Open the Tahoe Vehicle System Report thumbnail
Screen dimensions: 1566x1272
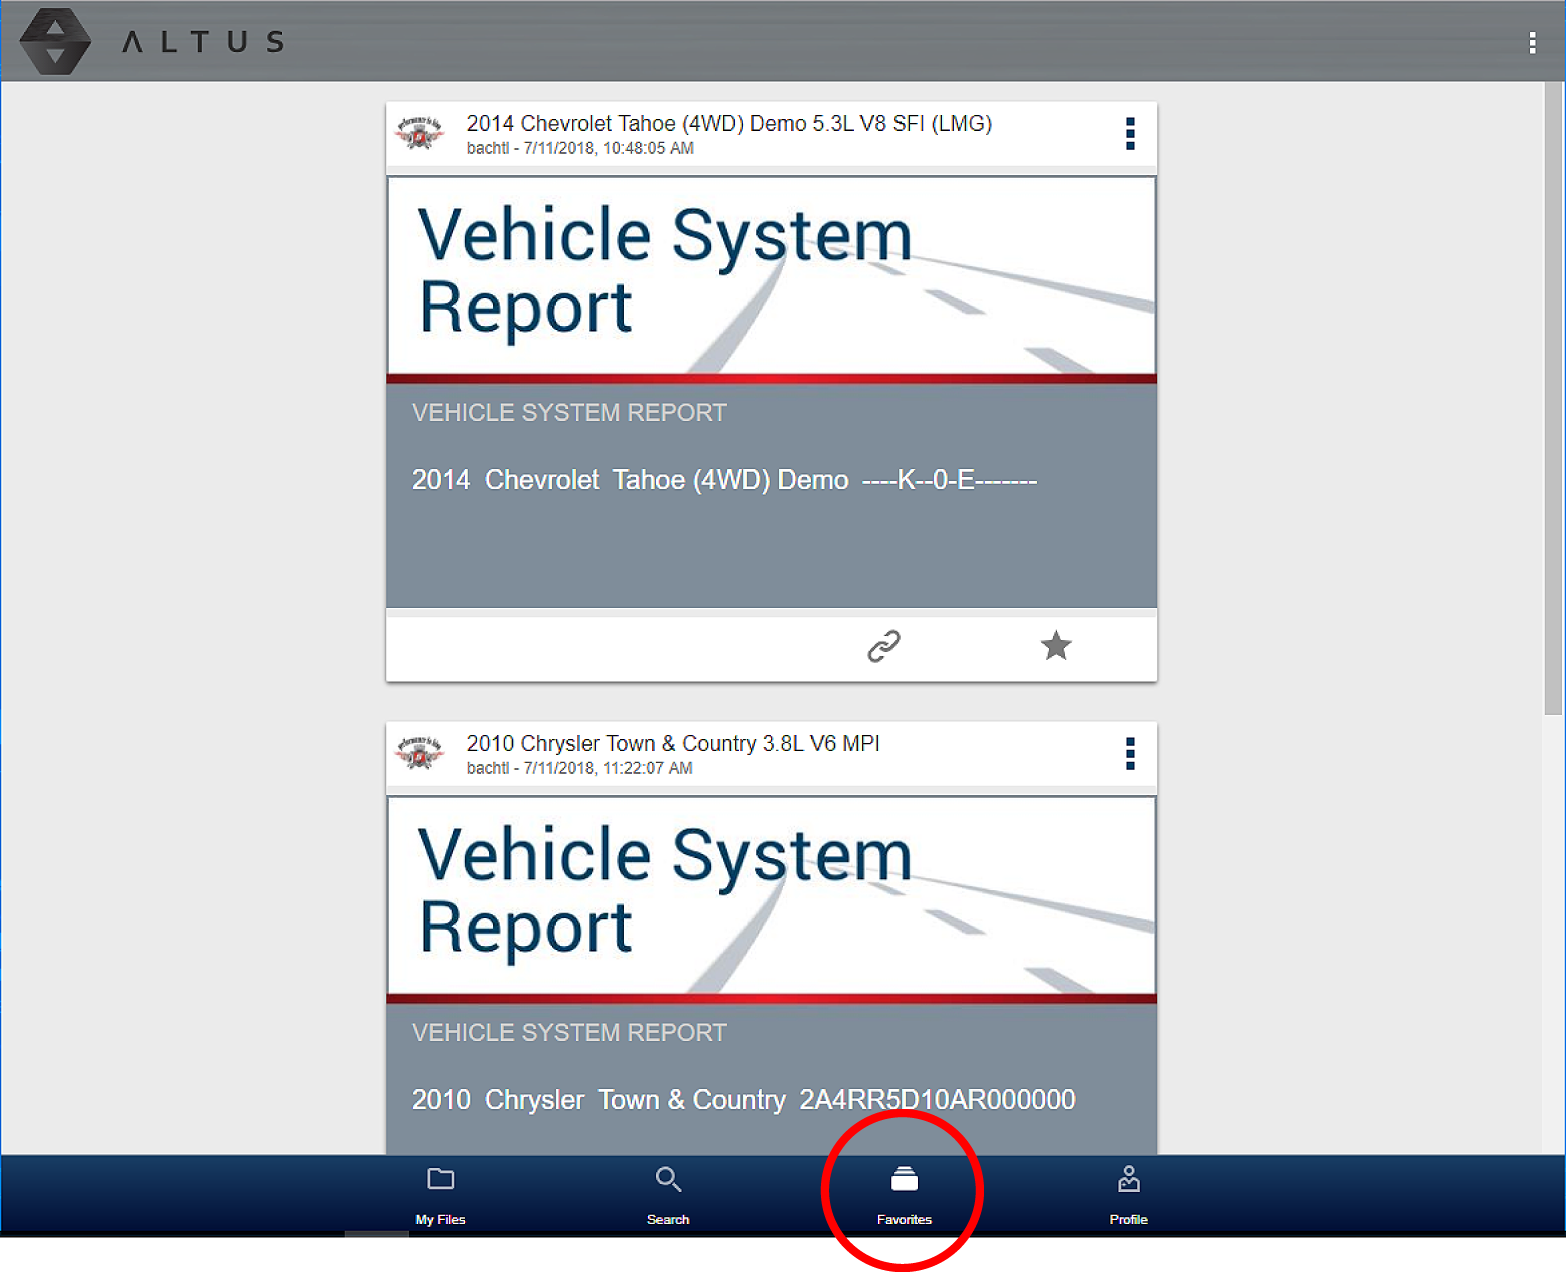click(771, 277)
